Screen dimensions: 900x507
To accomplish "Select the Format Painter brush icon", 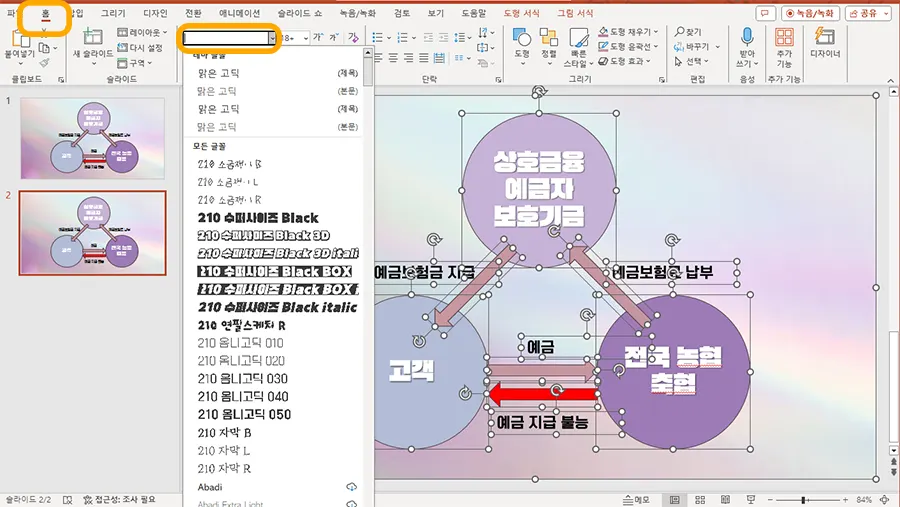I will [44, 63].
